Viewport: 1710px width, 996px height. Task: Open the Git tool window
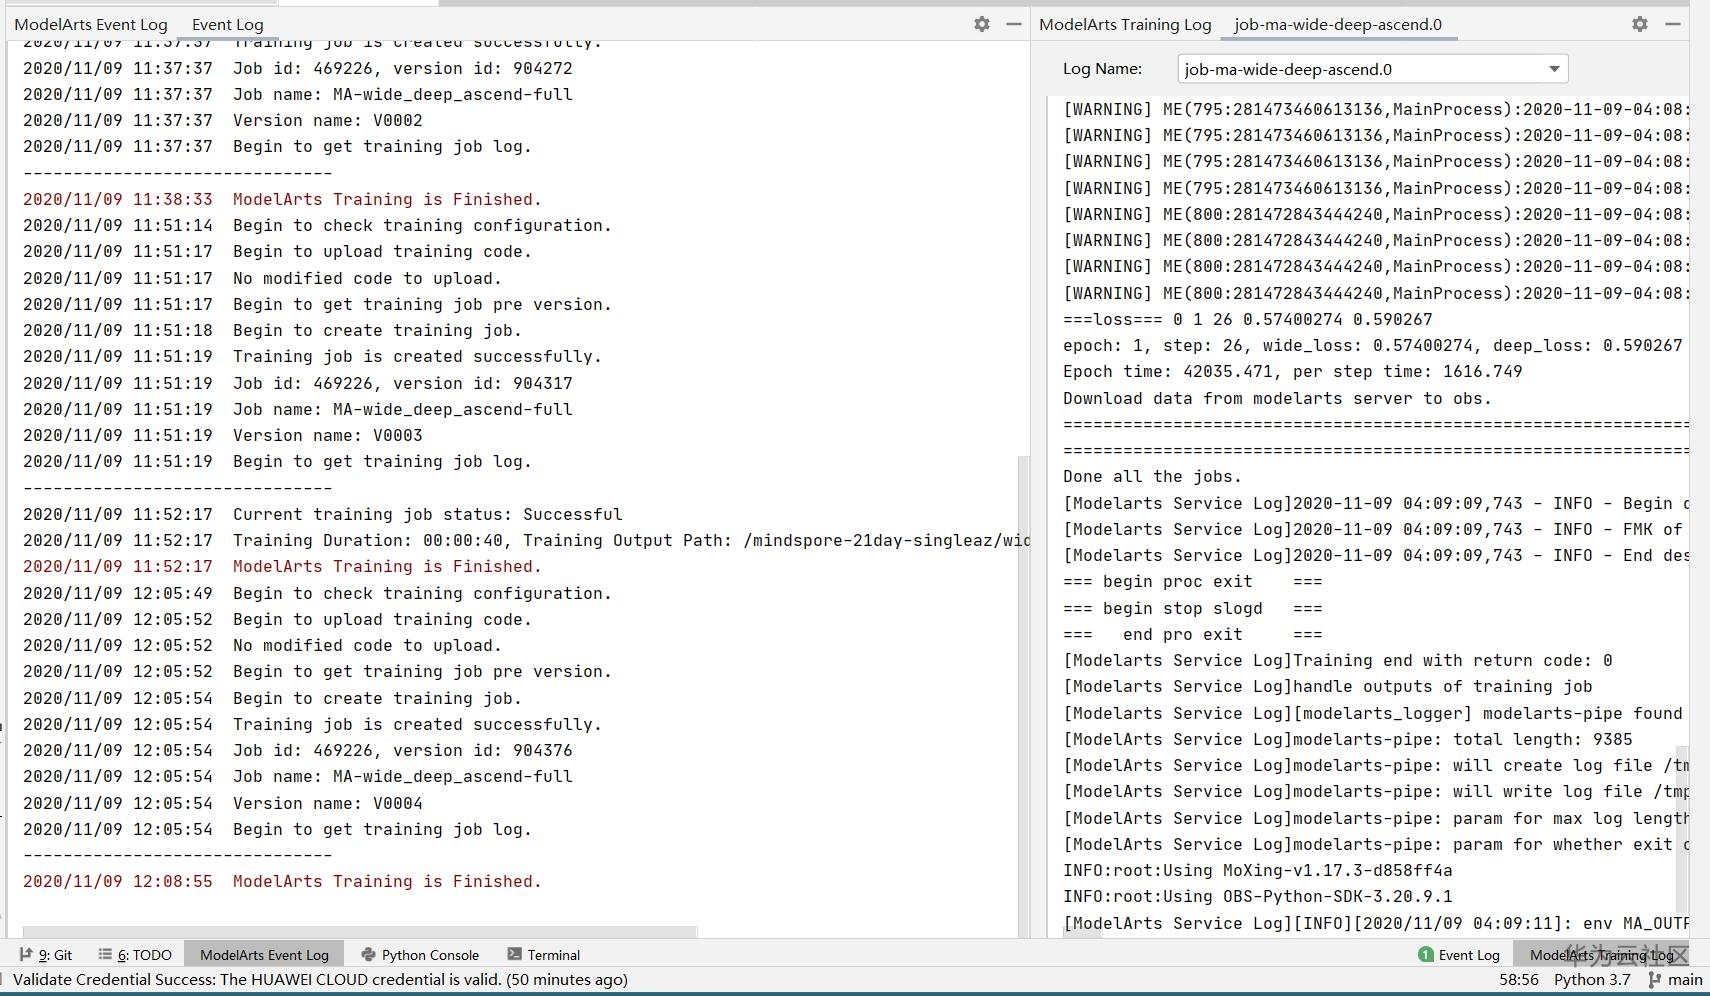[x=46, y=955]
